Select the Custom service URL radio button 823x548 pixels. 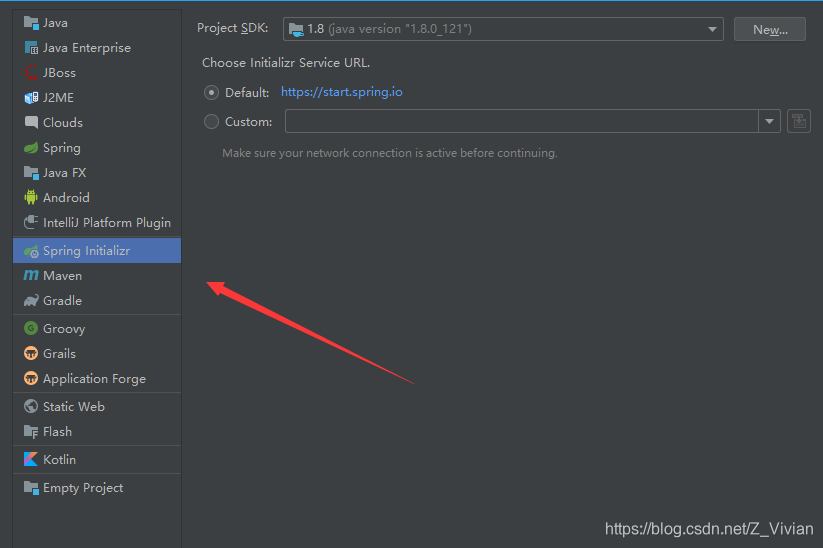[211, 122]
